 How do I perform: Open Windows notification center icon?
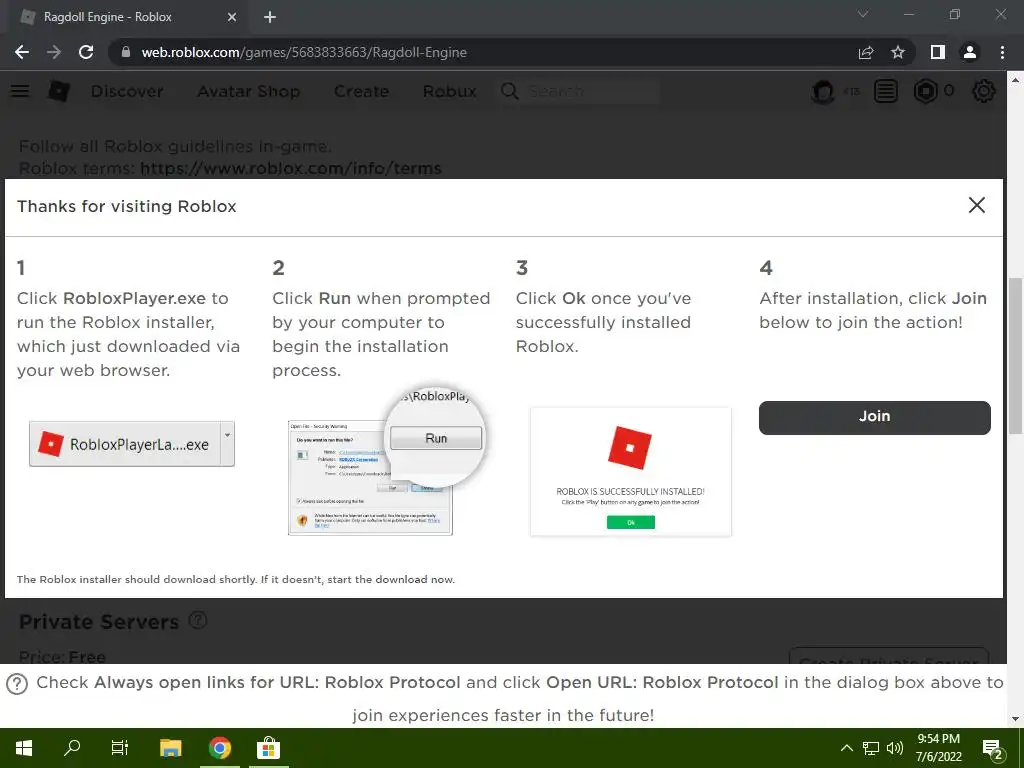[x=993, y=749]
